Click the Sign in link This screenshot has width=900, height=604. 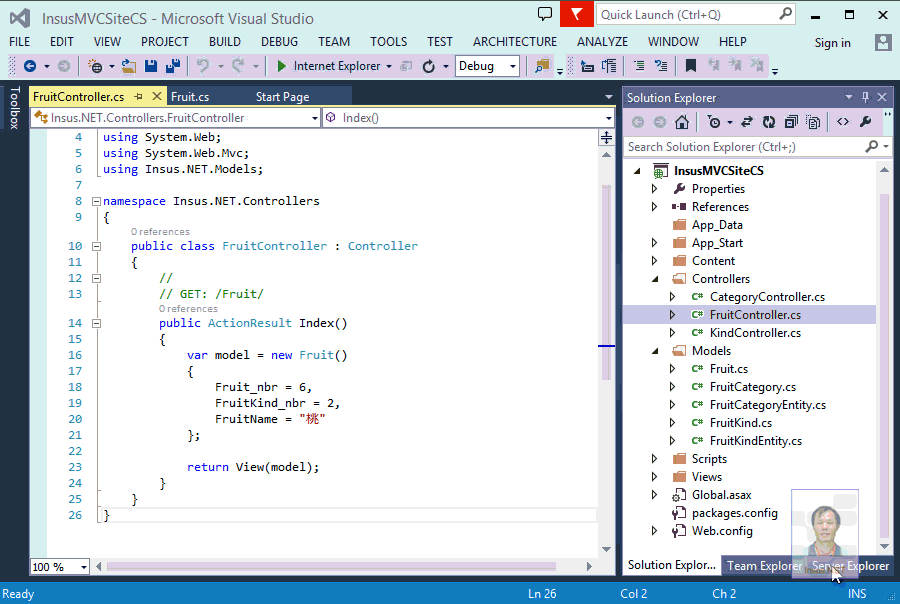[x=832, y=43]
